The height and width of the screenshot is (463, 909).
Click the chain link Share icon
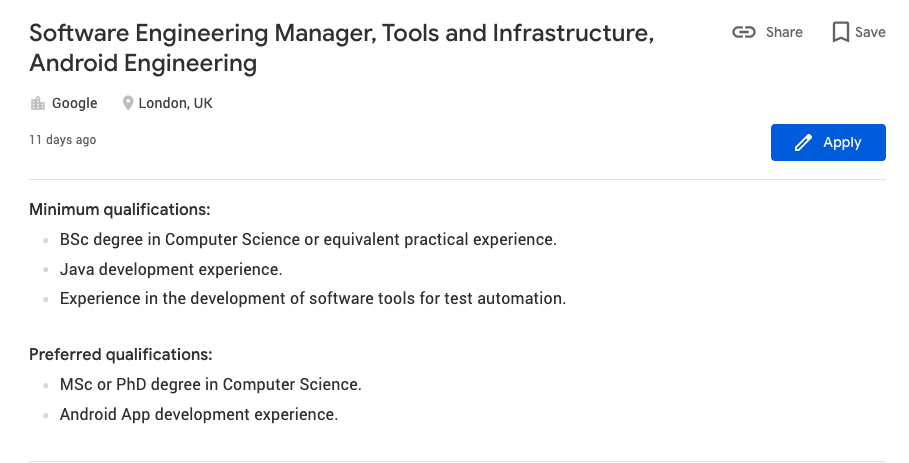[744, 32]
